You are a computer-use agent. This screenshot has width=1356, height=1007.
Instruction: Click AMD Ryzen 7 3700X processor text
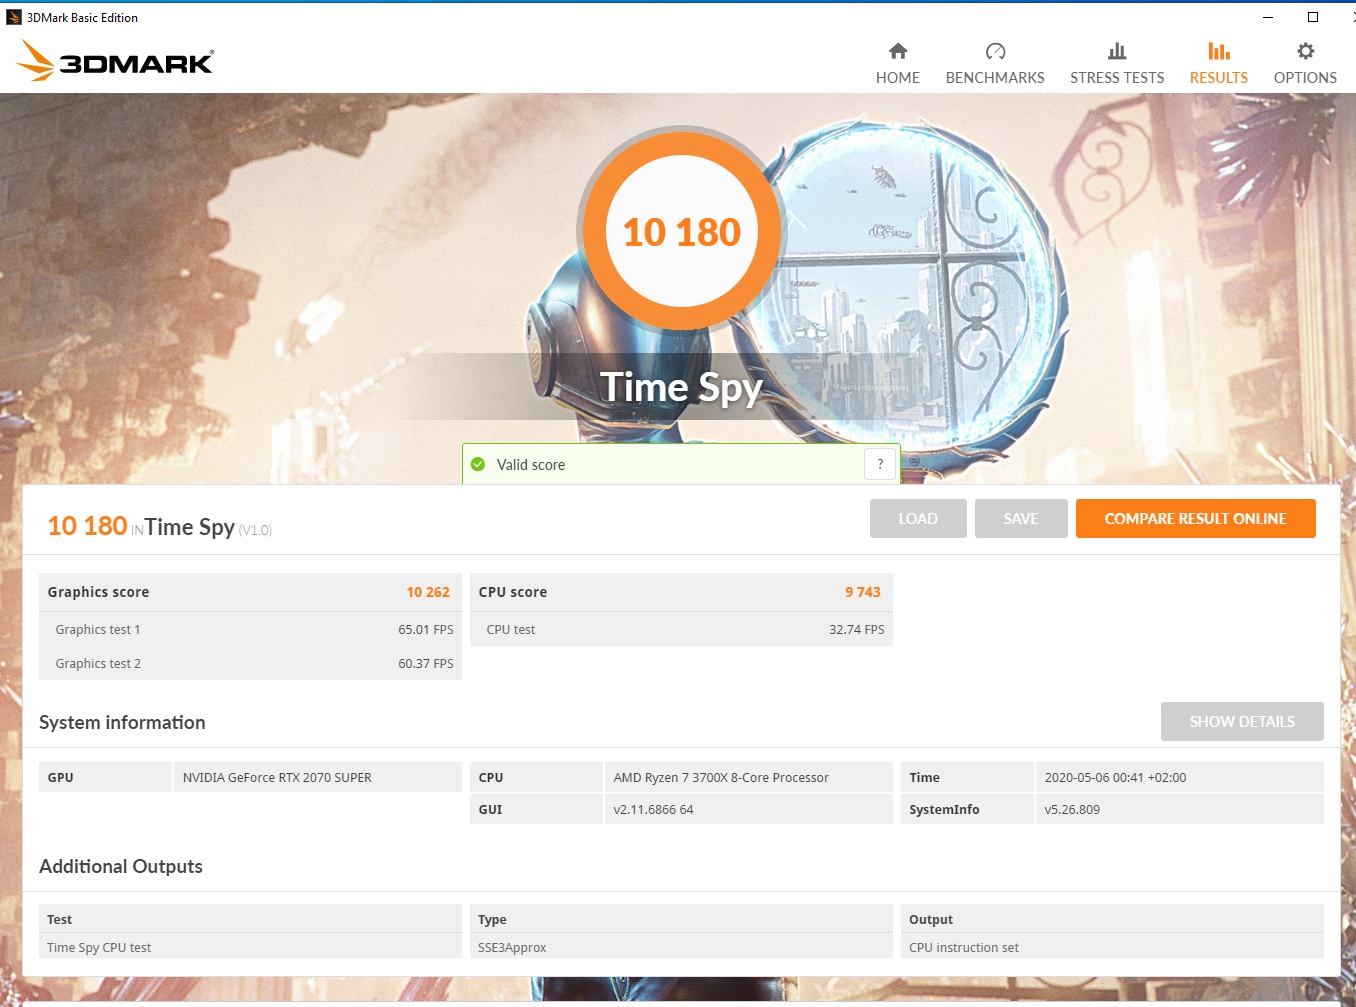[x=721, y=778]
